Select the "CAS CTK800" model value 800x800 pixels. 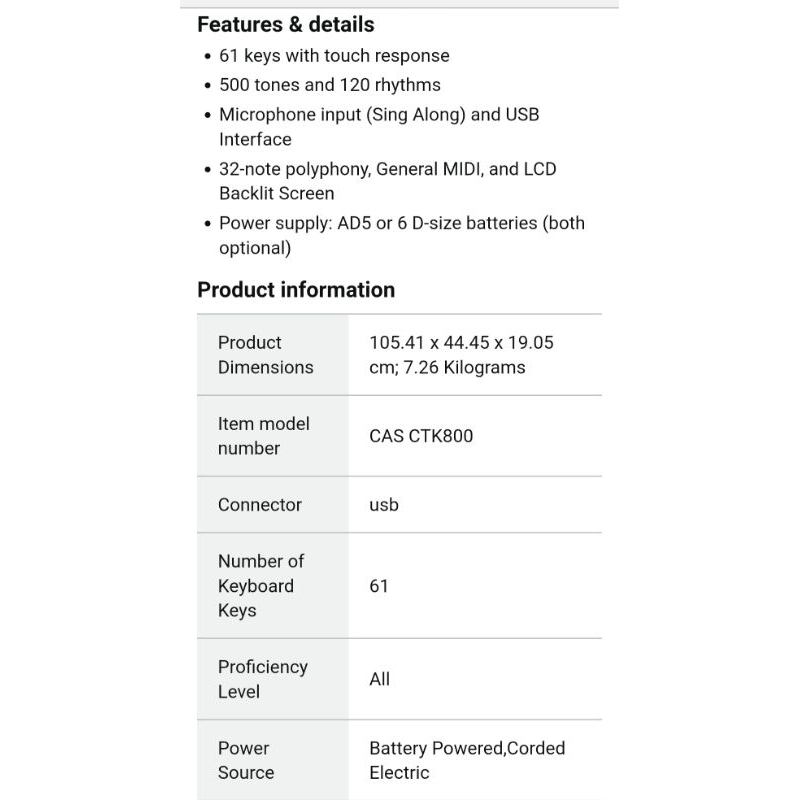421,436
